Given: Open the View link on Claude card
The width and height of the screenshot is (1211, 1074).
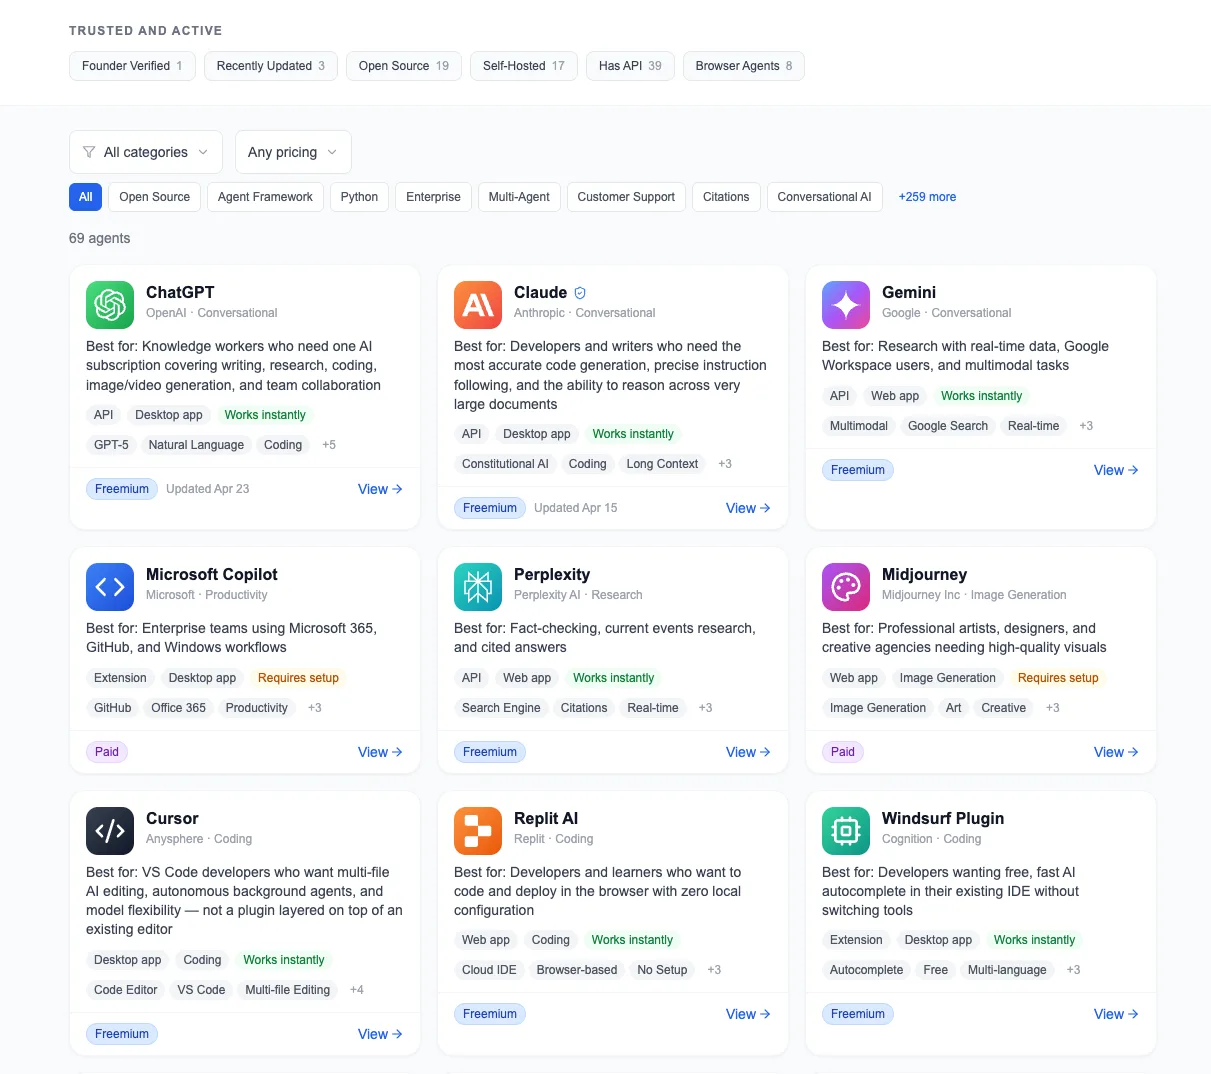Looking at the screenshot, I should [748, 508].
